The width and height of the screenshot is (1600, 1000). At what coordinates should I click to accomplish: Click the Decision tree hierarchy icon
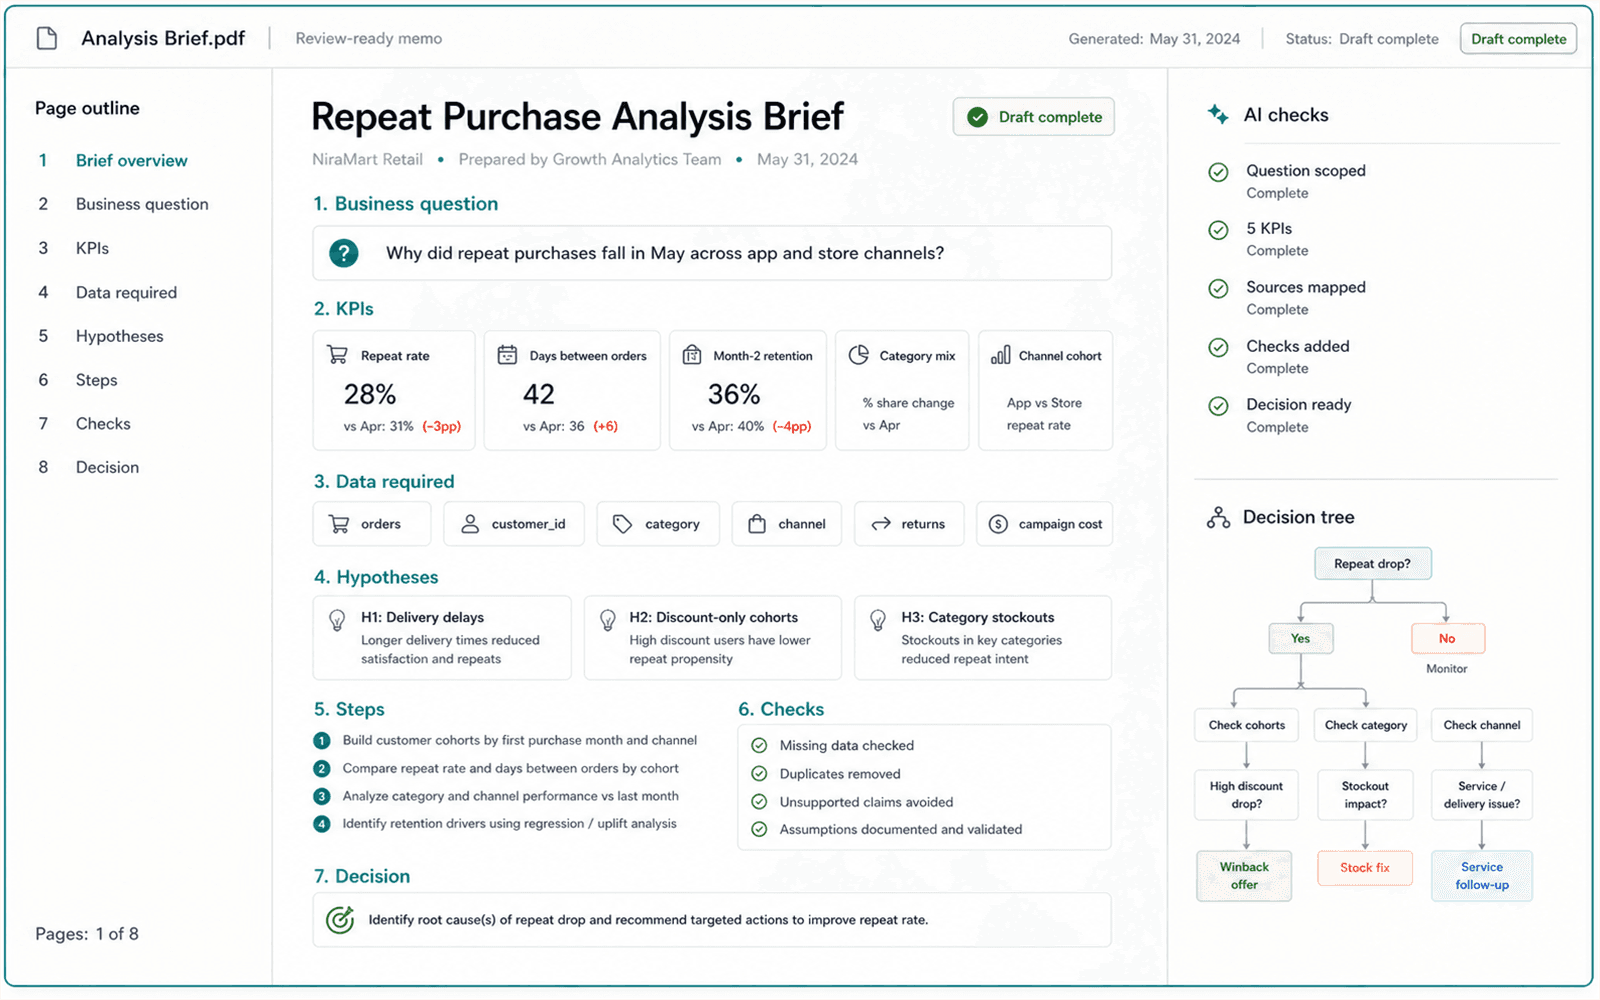point(1218,517)
